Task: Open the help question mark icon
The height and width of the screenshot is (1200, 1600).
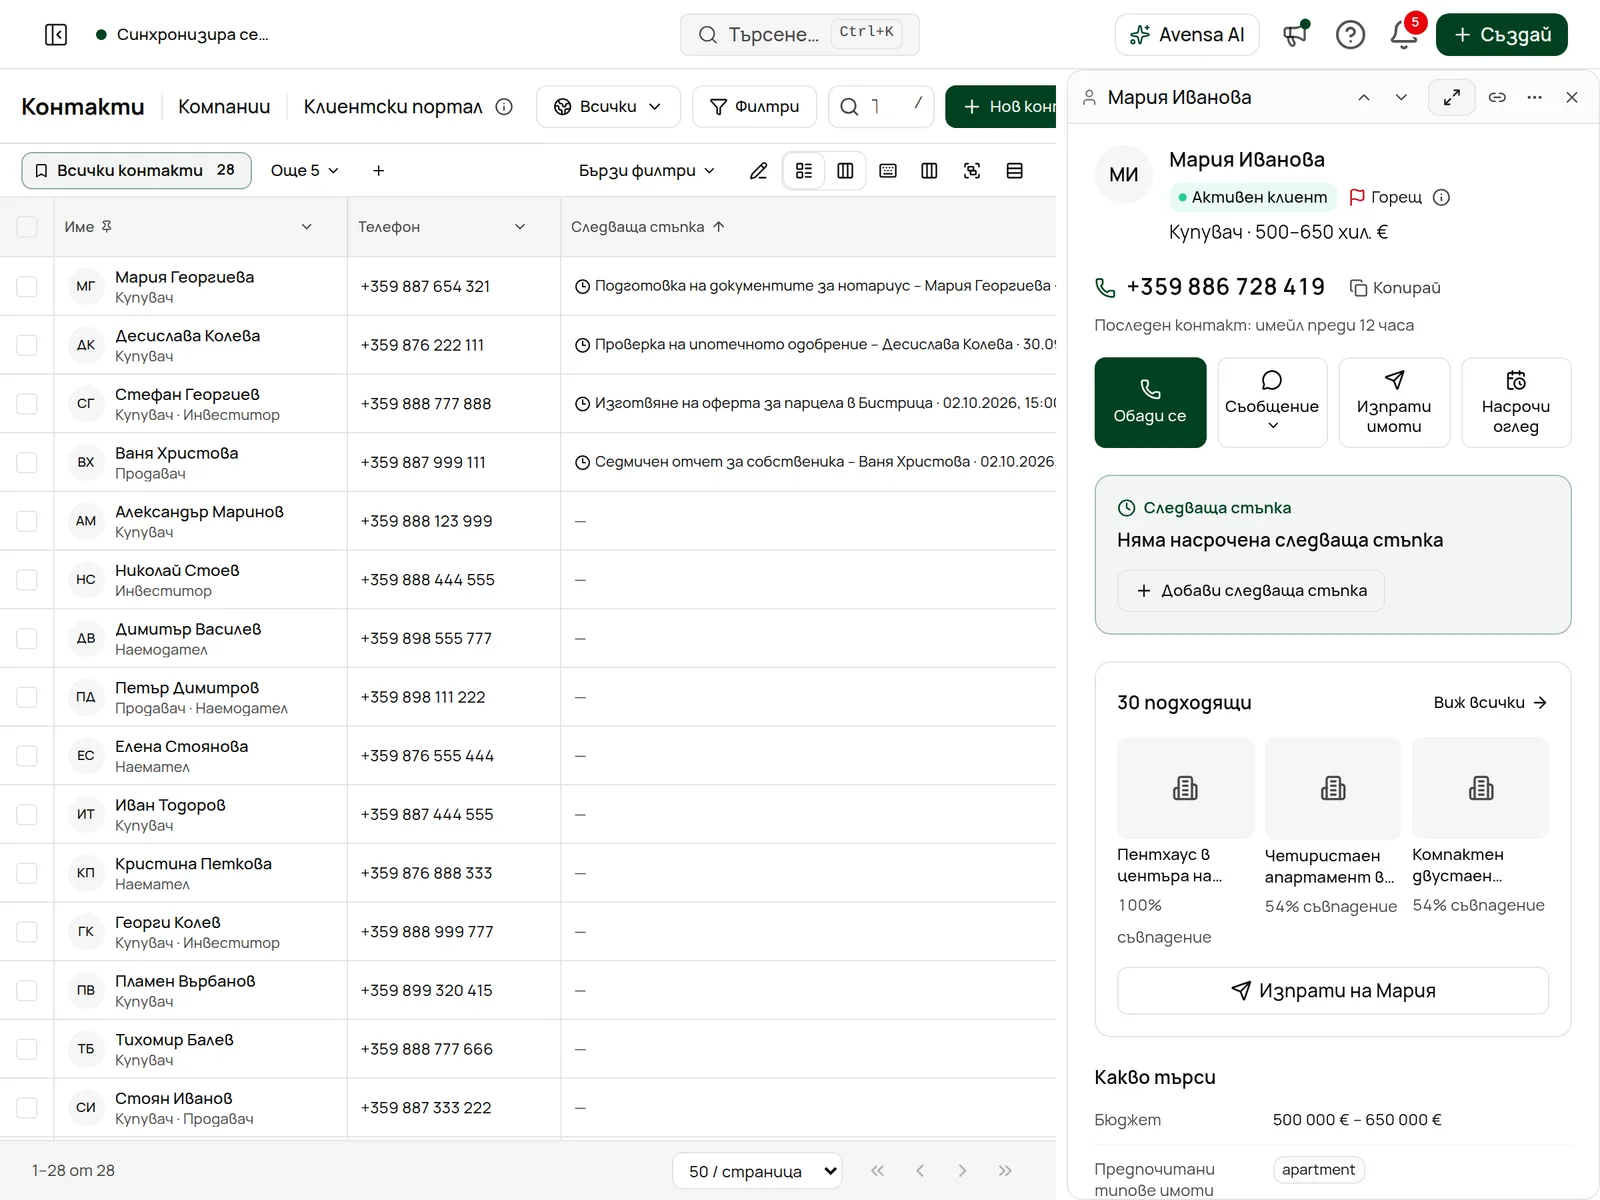Action: click(x=1350, y=35)
